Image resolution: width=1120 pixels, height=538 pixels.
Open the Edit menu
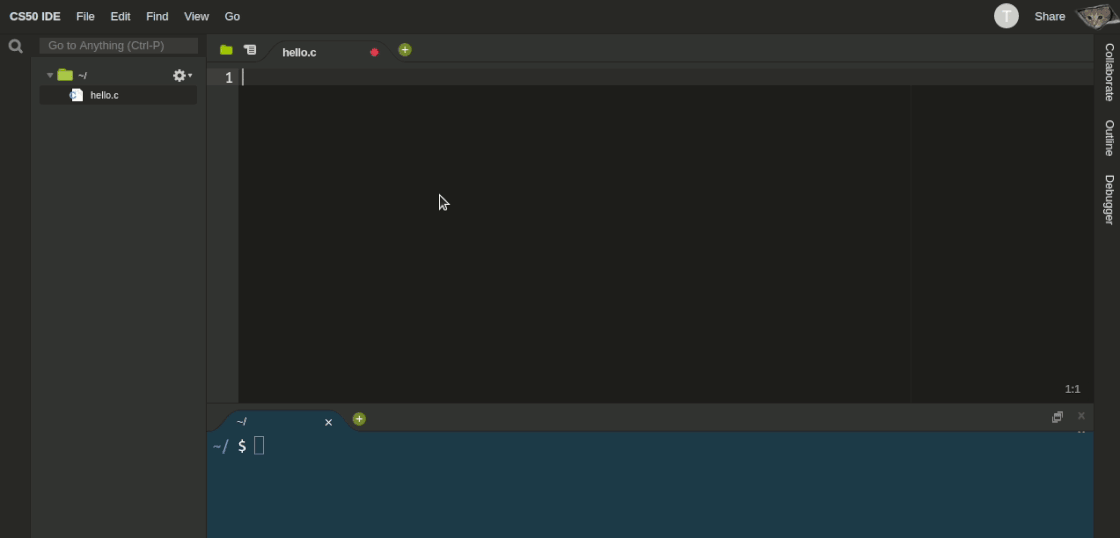coord(120,16)
